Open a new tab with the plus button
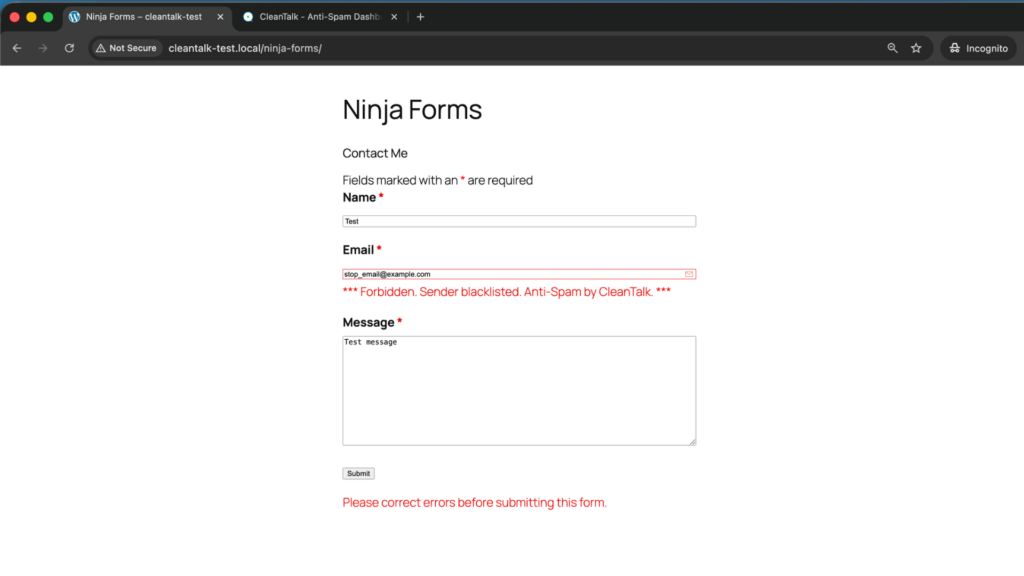The image size is (1024, 576). coord(421,17)
